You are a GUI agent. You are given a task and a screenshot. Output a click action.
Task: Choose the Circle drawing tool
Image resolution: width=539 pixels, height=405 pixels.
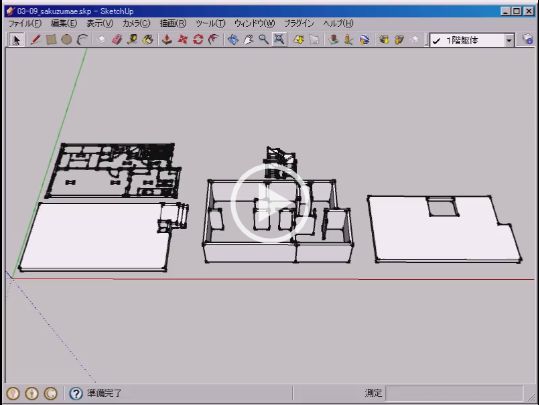point(67,40)
